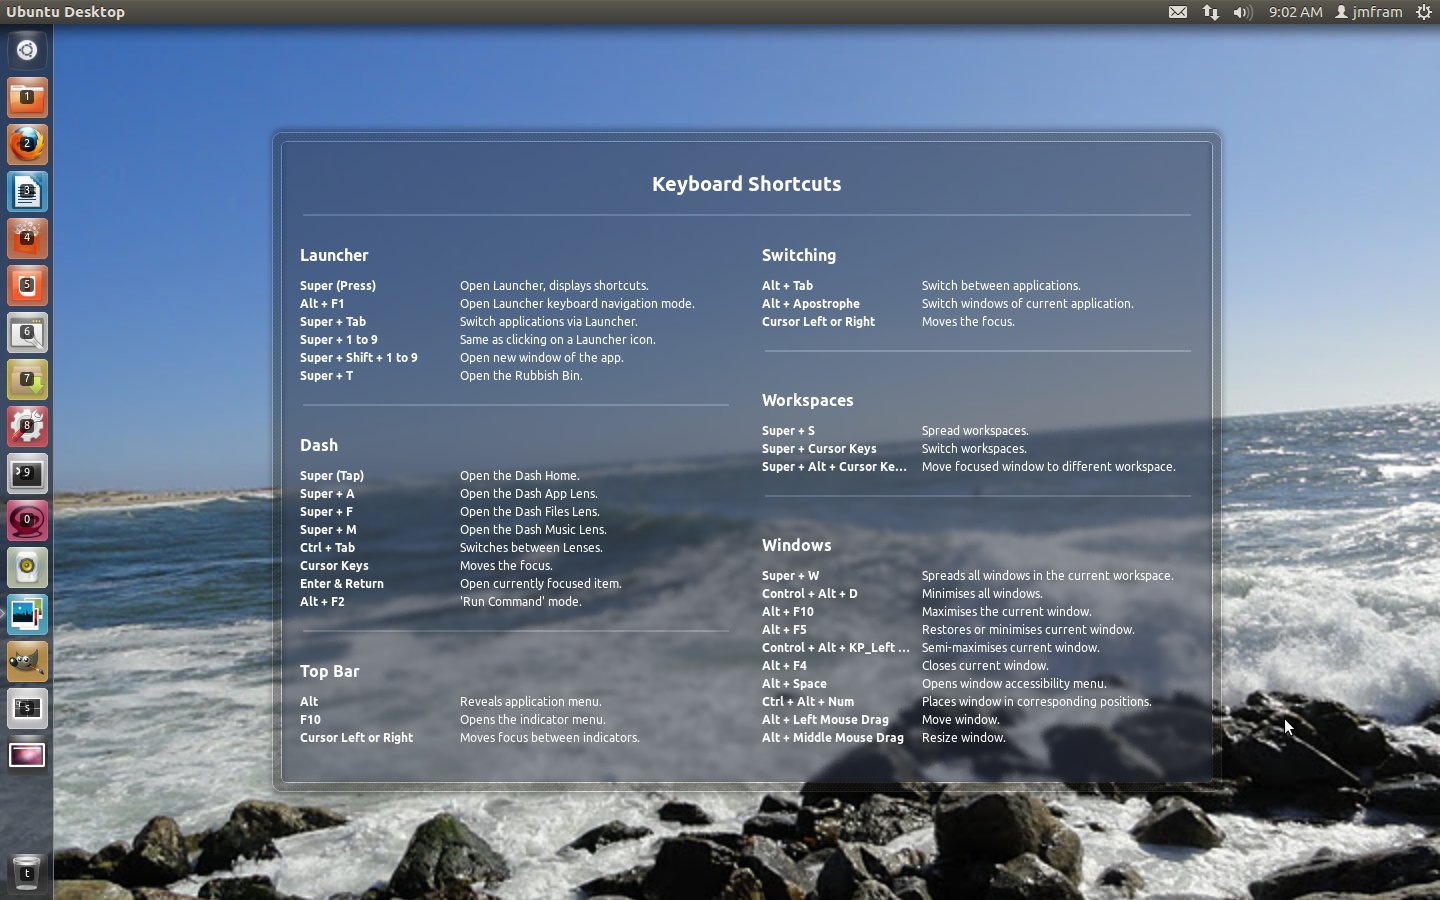Click the Ubuntu Dash home button
The width and height of the screenshot is (1440, 900).
tap(27, 50)
